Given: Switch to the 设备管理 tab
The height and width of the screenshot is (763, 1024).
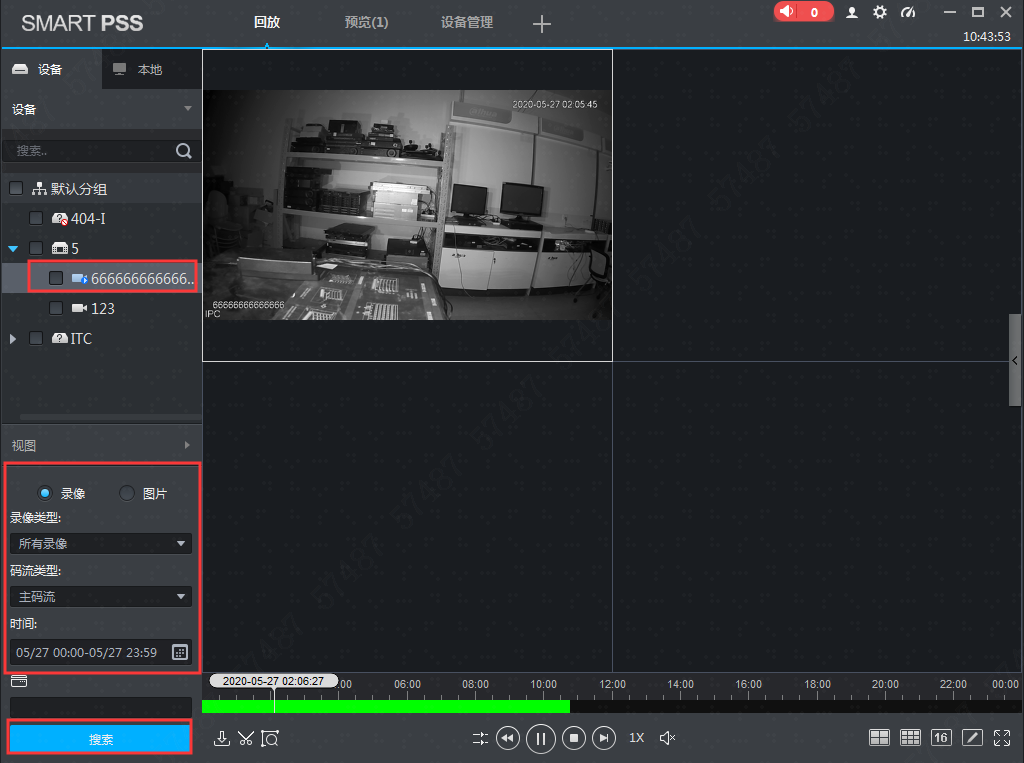Looking at the screenshot, I should point(466,22).
